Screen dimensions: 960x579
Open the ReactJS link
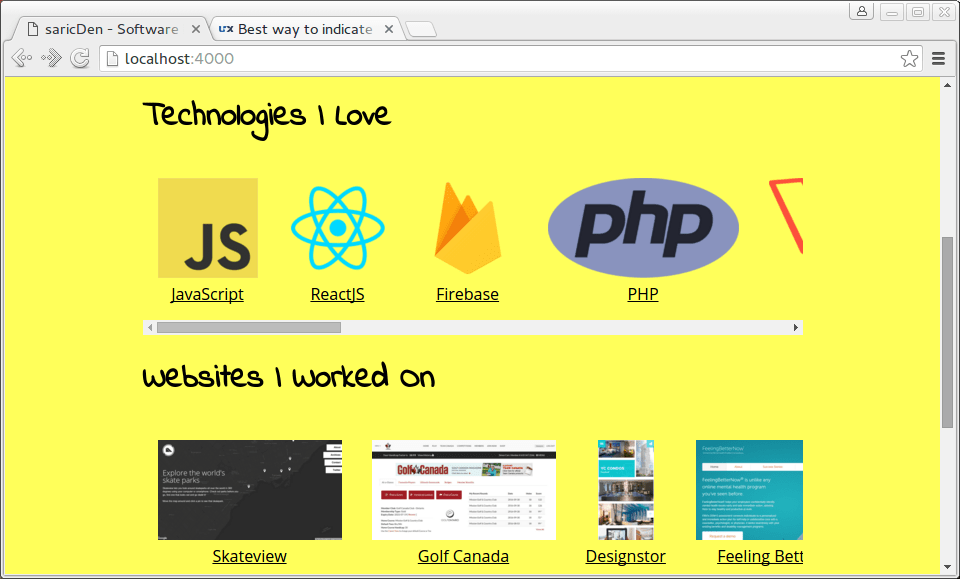337,294
